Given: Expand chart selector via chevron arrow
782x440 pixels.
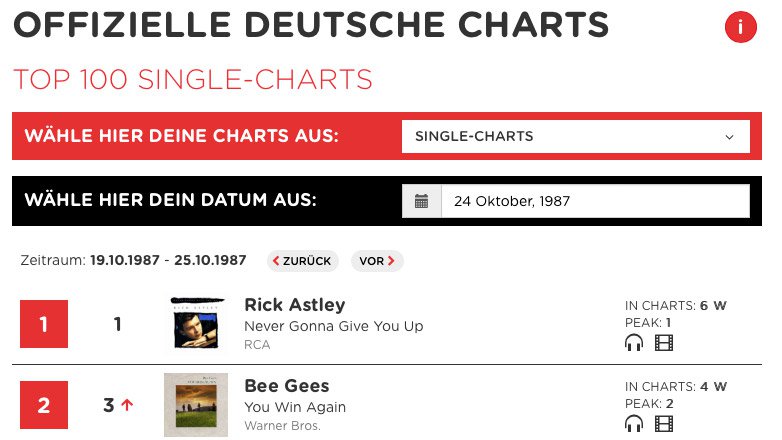Looking at the screenshot, I should point(729,137).
